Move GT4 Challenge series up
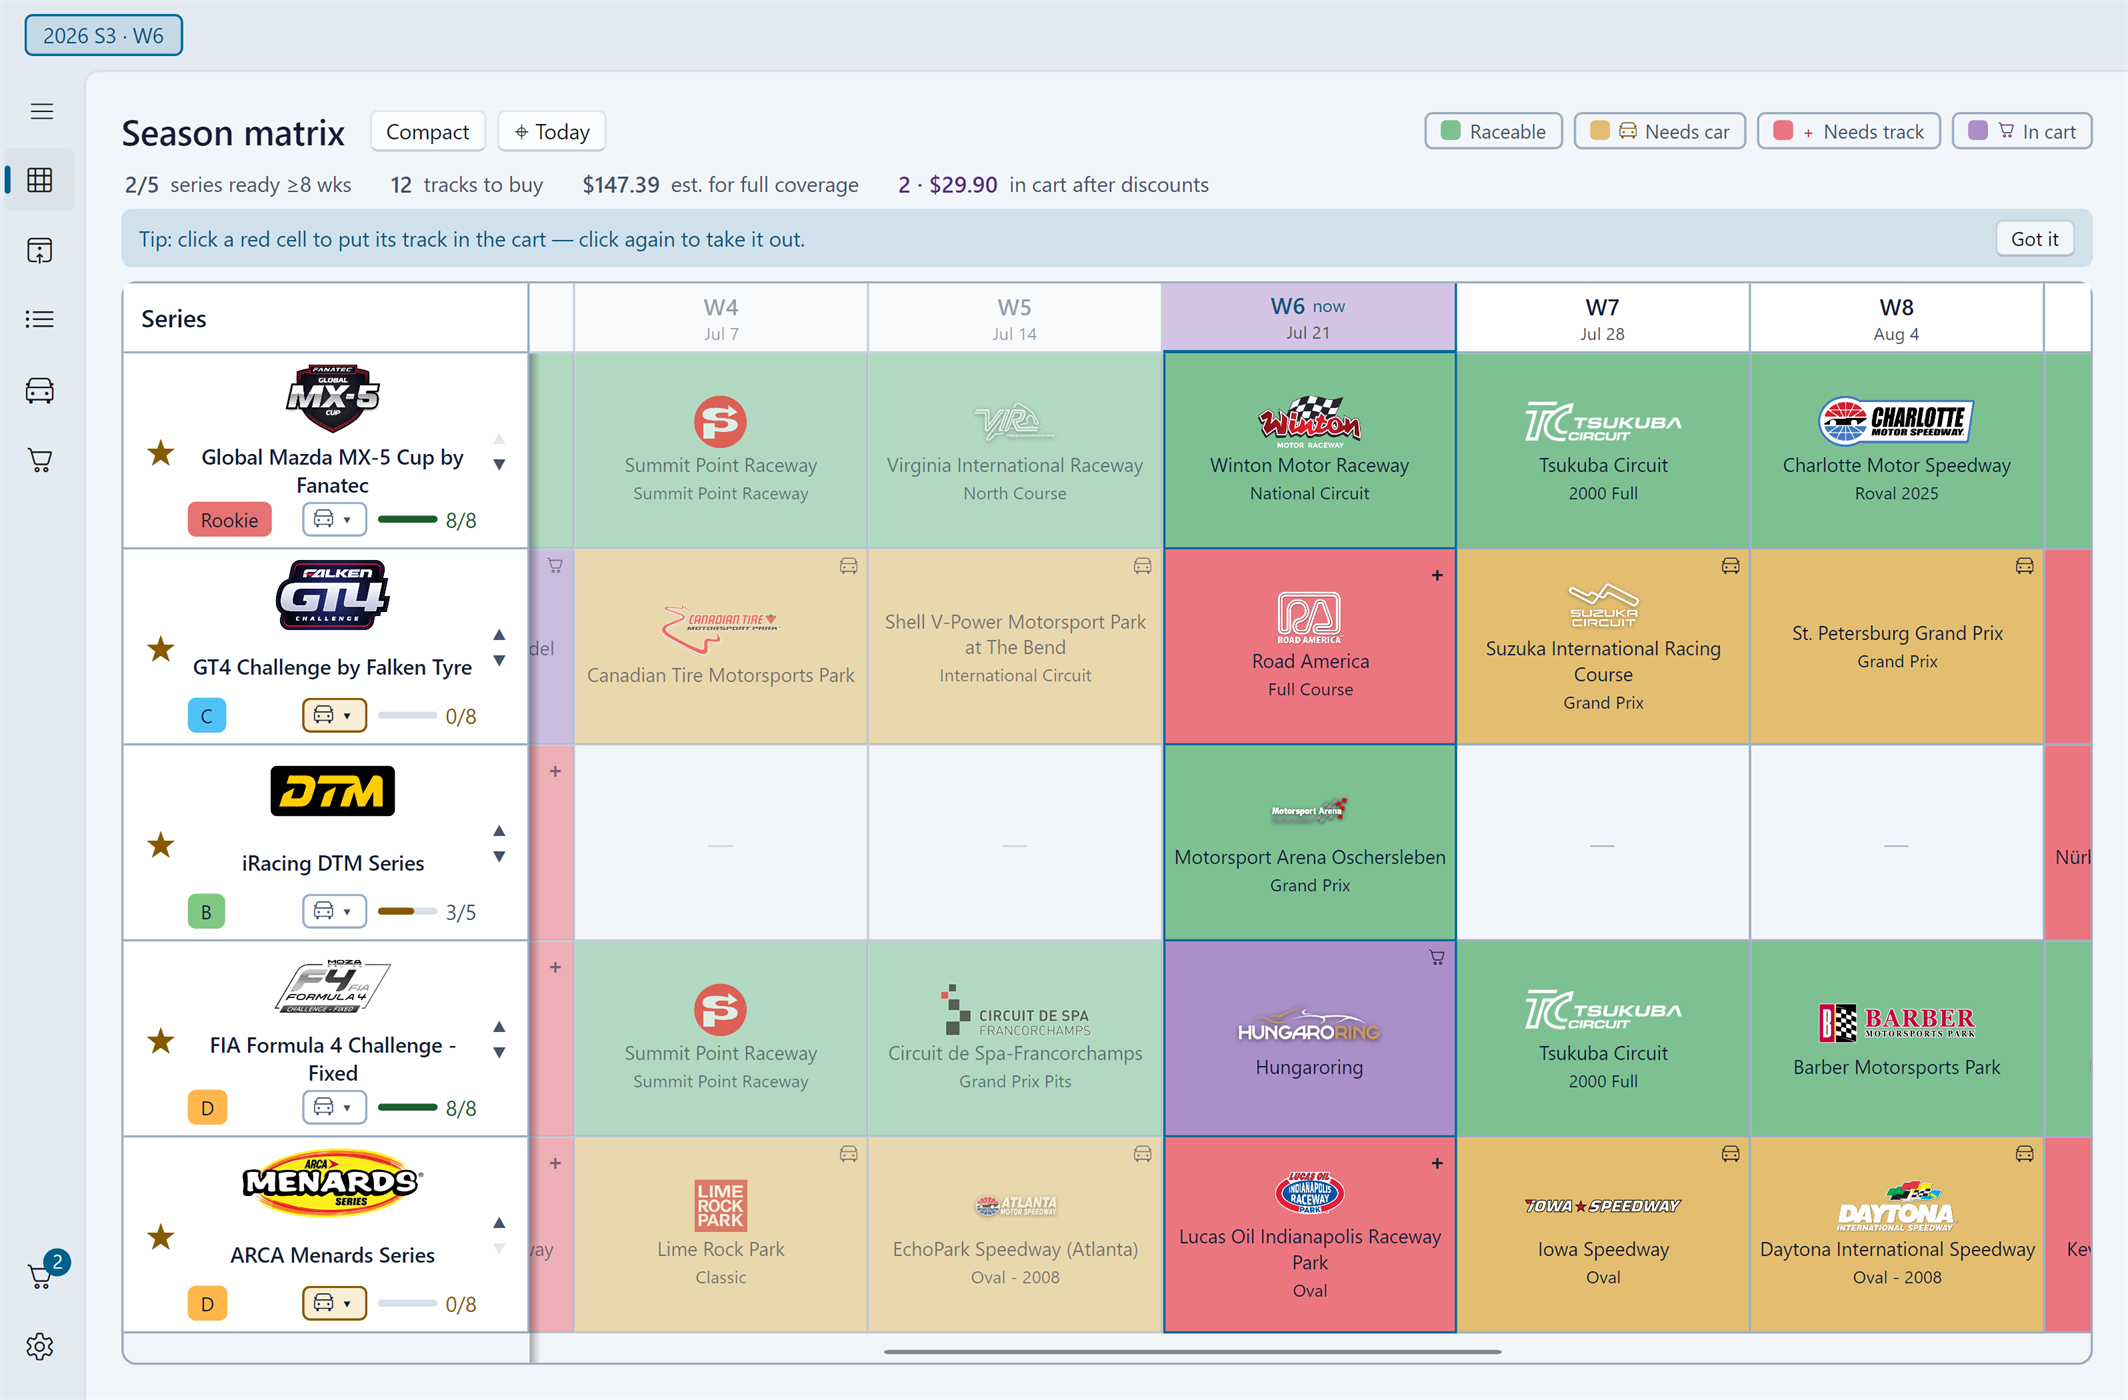 click(499, 635)
